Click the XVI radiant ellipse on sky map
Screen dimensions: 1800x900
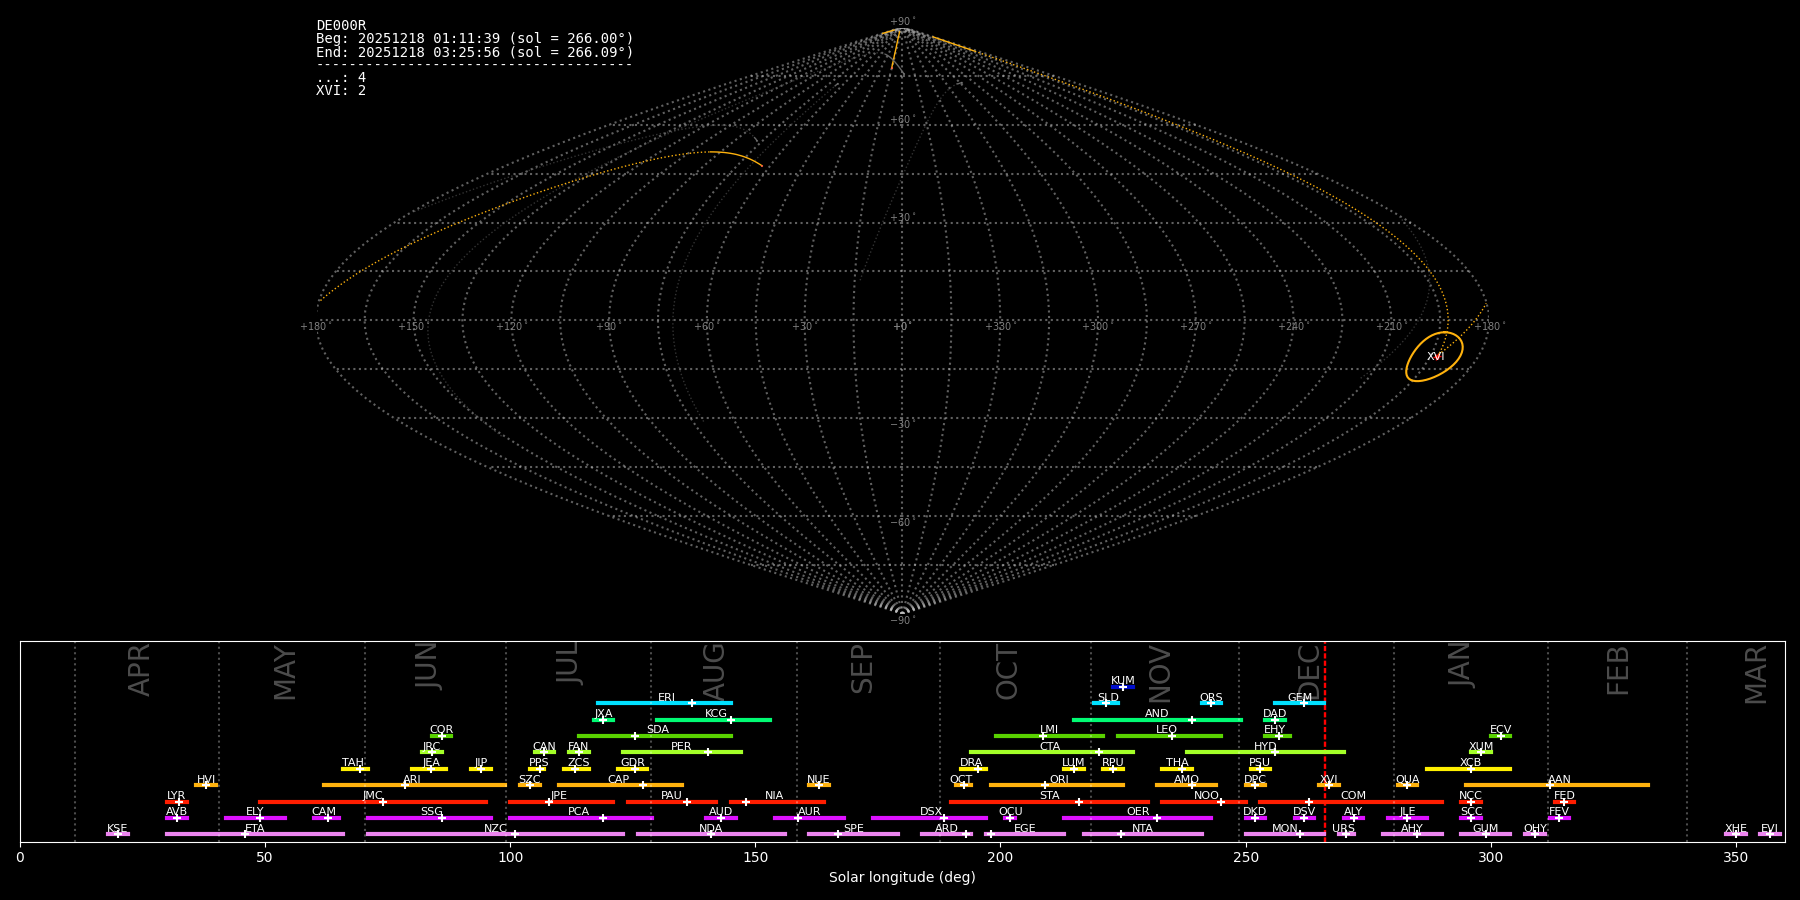click(x=1434, y=357)
